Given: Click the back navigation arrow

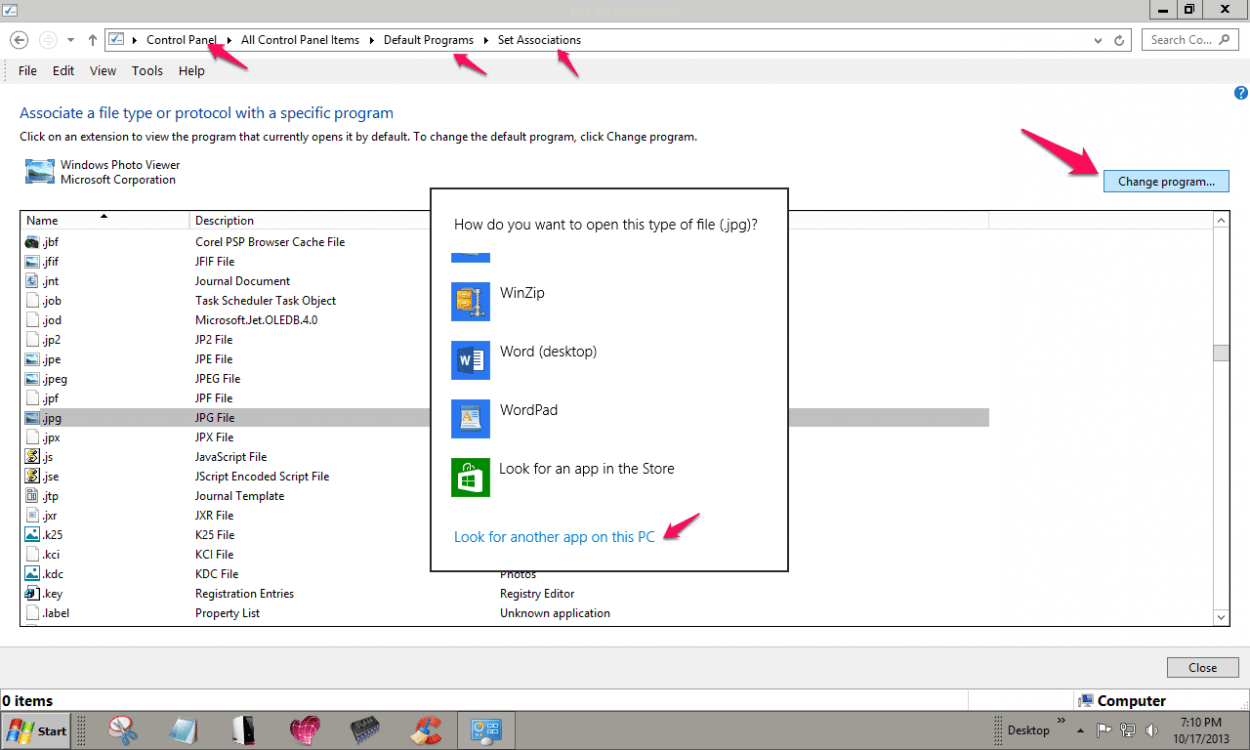Looking at the screenshot, I should click(19, 39).
